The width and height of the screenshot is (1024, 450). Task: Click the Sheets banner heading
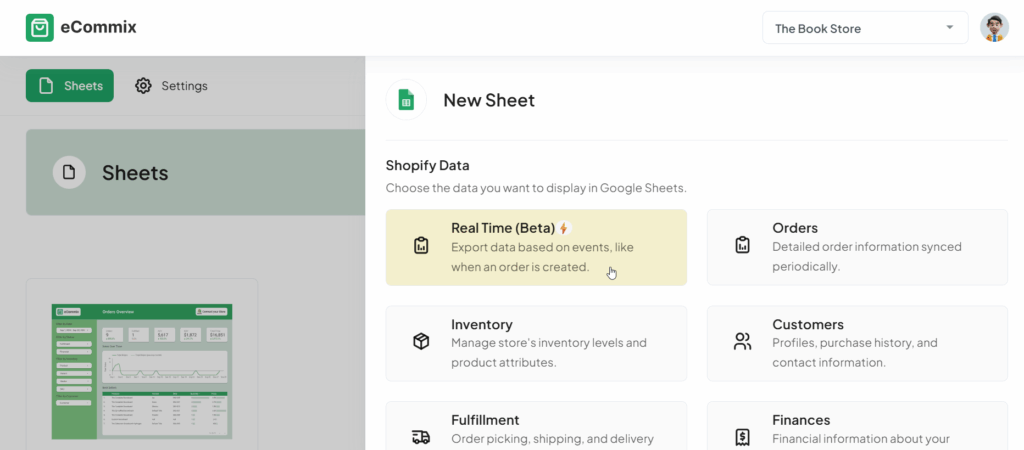135,172
